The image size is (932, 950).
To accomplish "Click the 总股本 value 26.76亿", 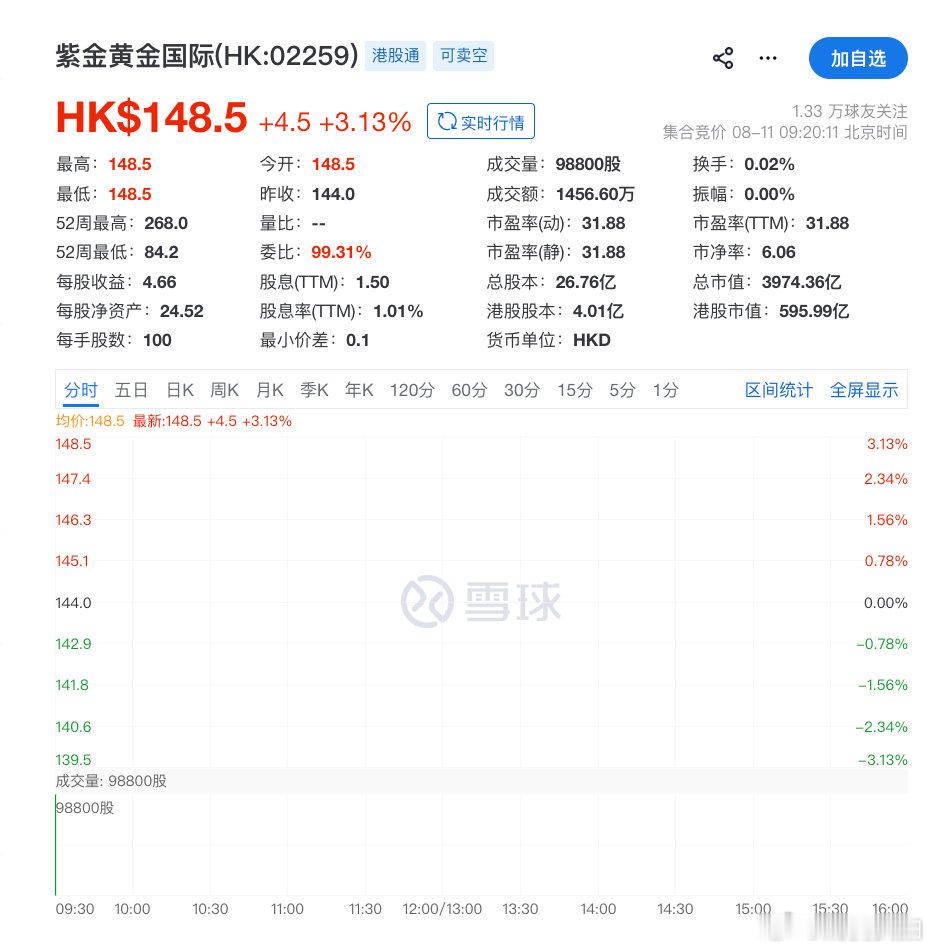I will 586,282.
